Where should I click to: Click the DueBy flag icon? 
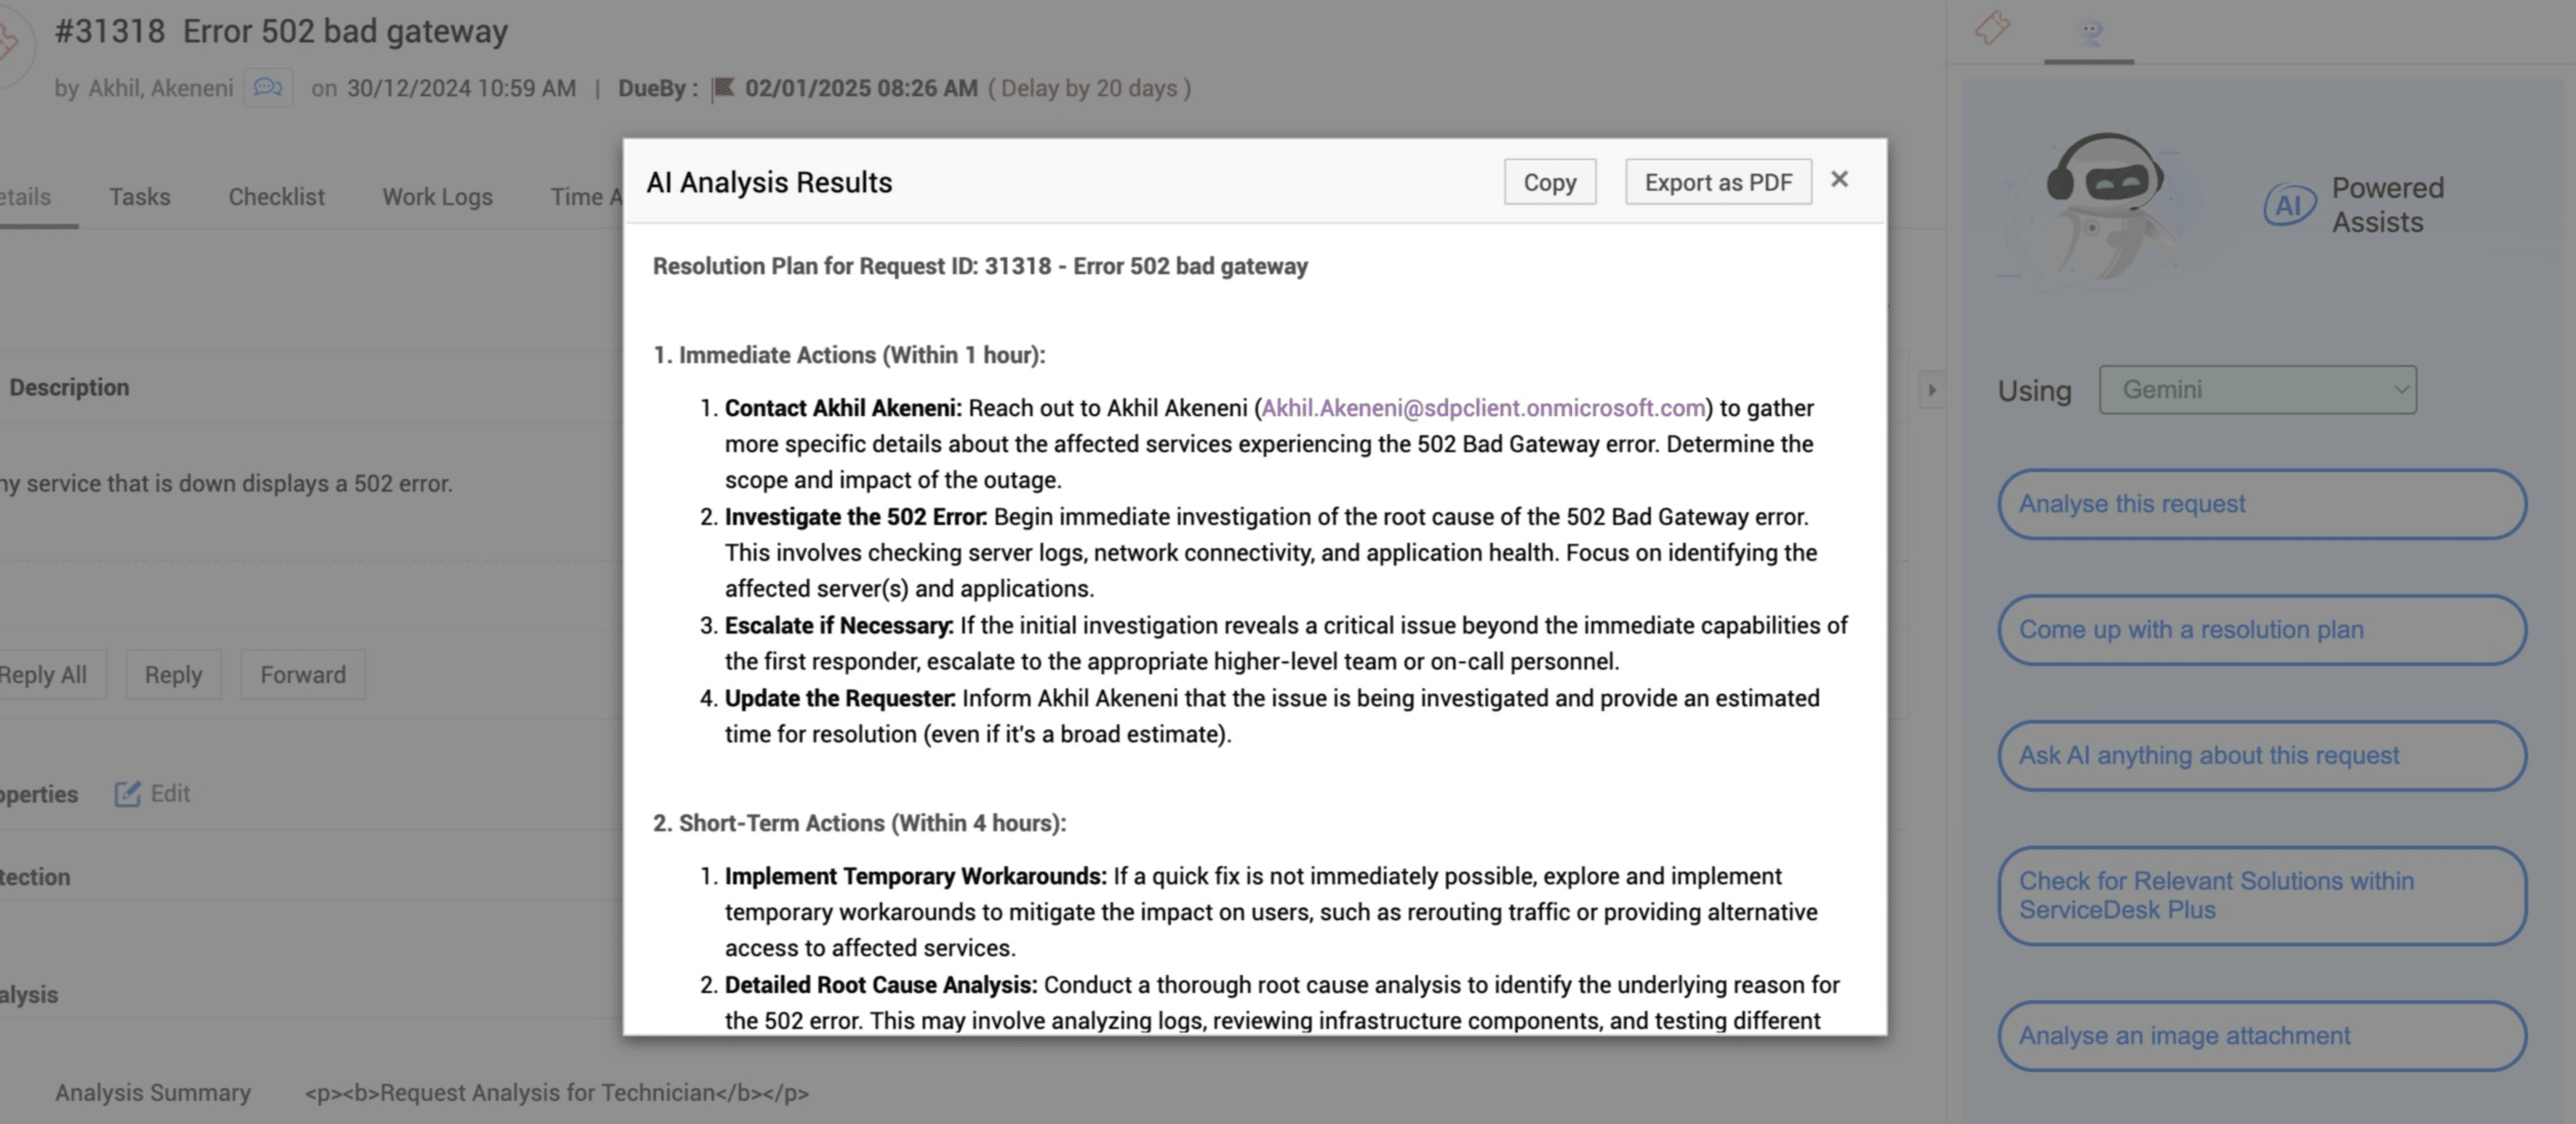722,89
